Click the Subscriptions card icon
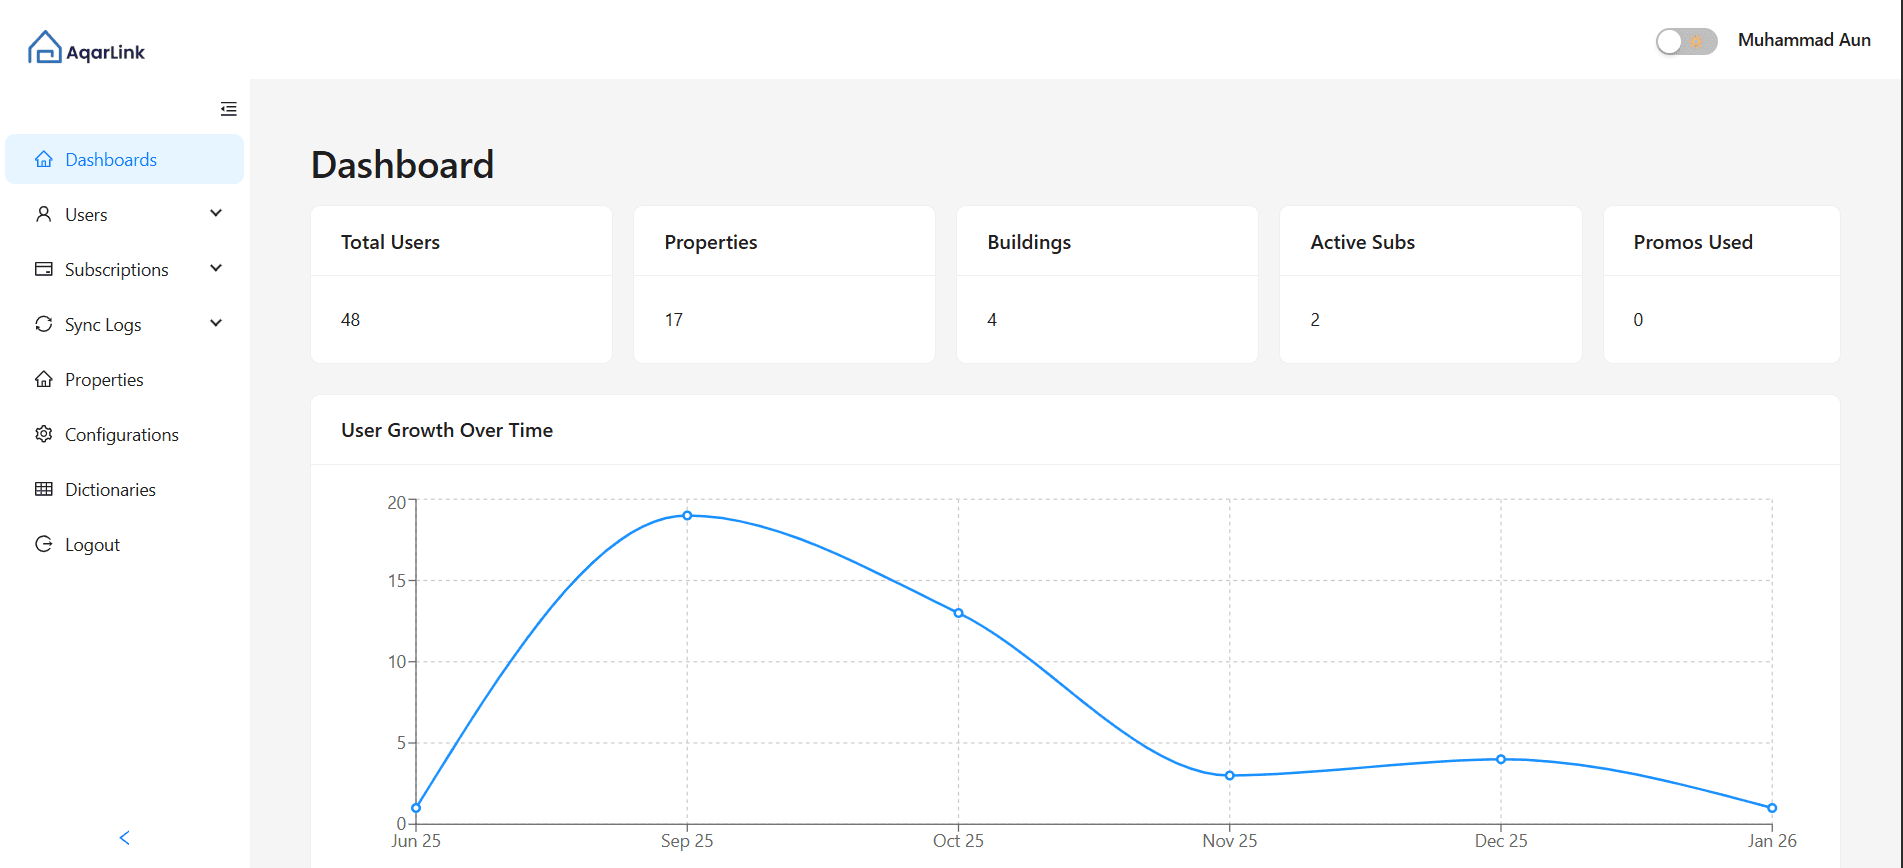 [44, 269]
